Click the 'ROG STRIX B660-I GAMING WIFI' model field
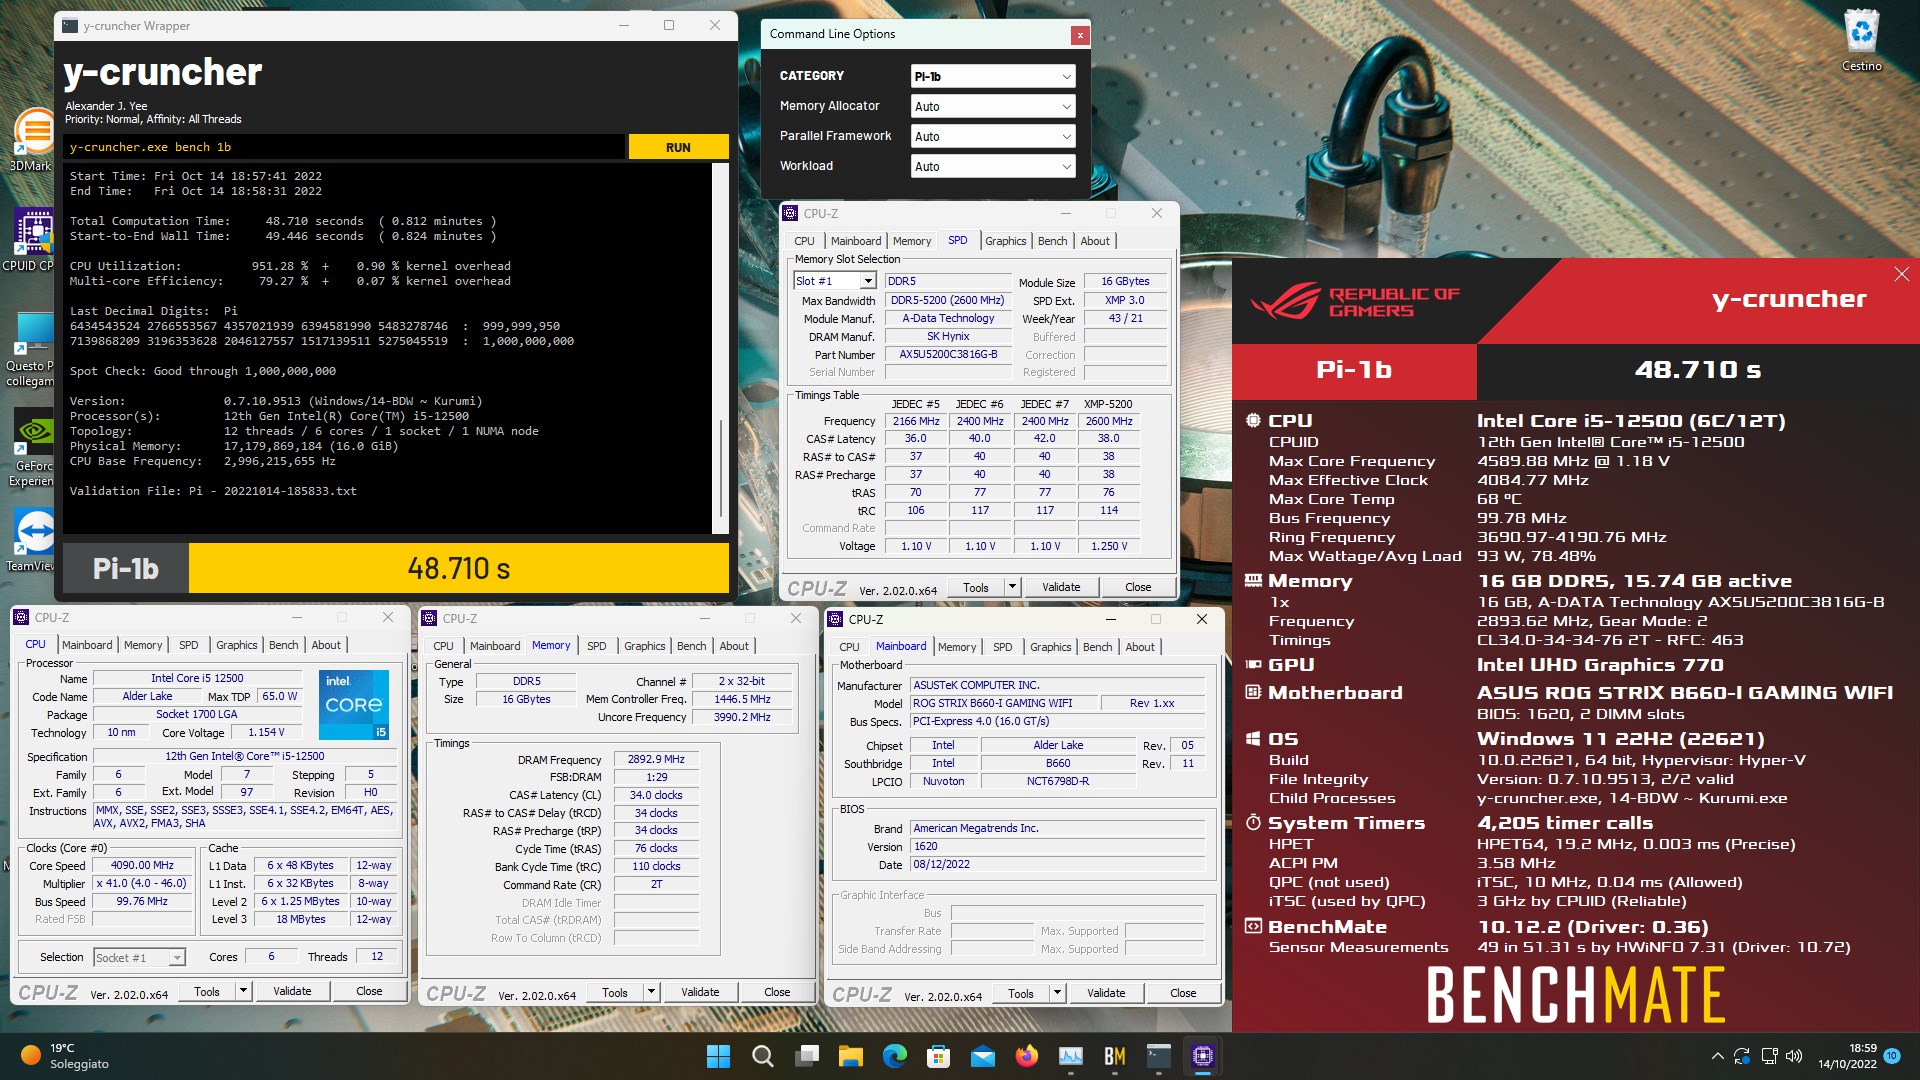Image resolution: width=1920 pixels, height=1080 pixels. point(1003,703)
